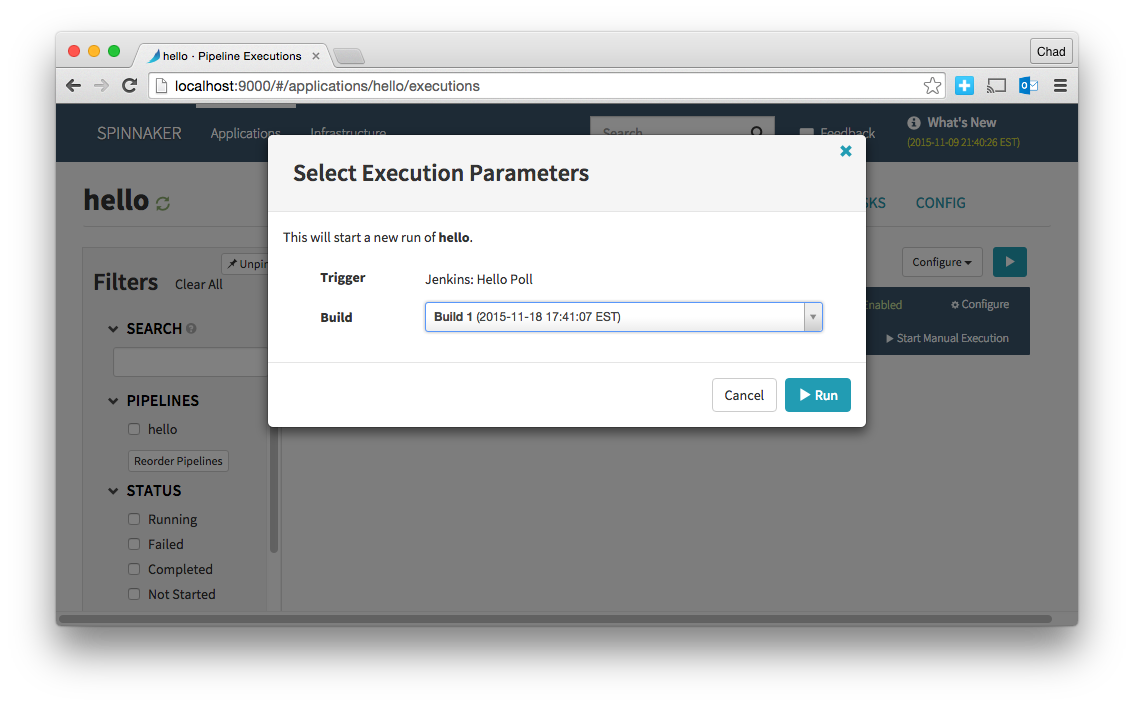Image resolution: width=1134 pixels, height=706 pixels.
Task: Open the Configure dropdown button
Action: click(x=941, y=262)
